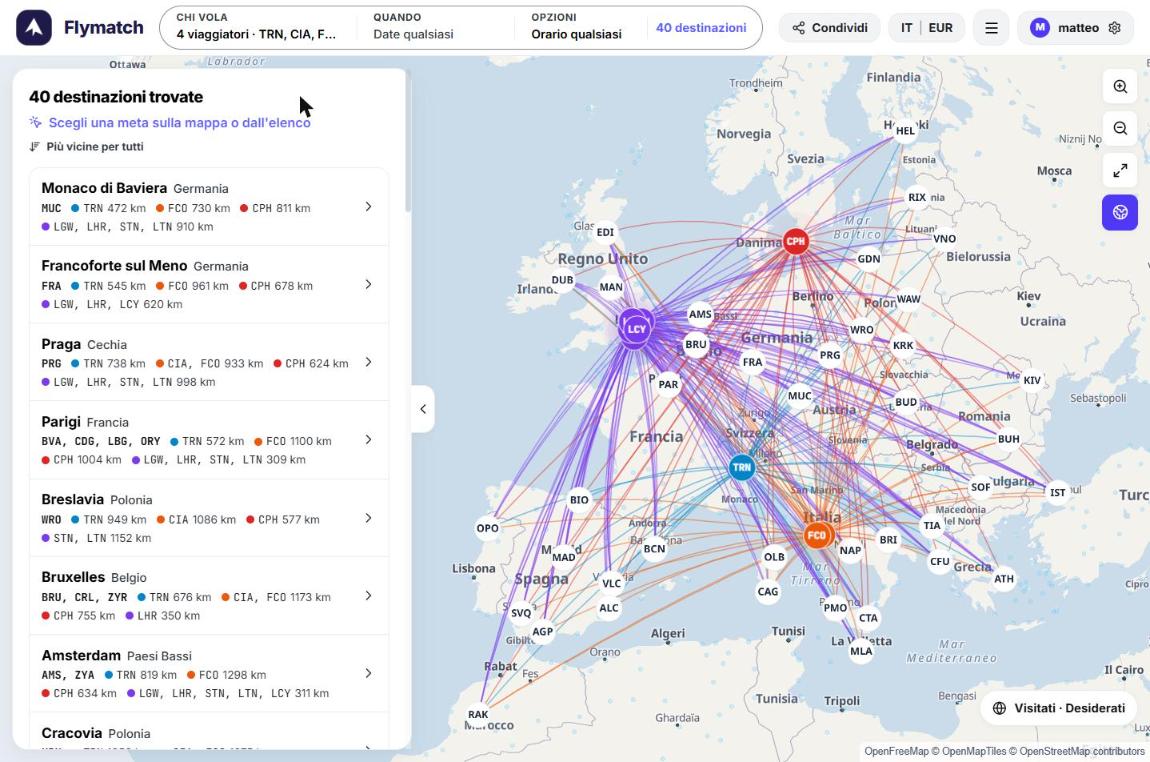Click the matteo avatar icon
The image size is (1150, 762).
tap(1039, 28)
